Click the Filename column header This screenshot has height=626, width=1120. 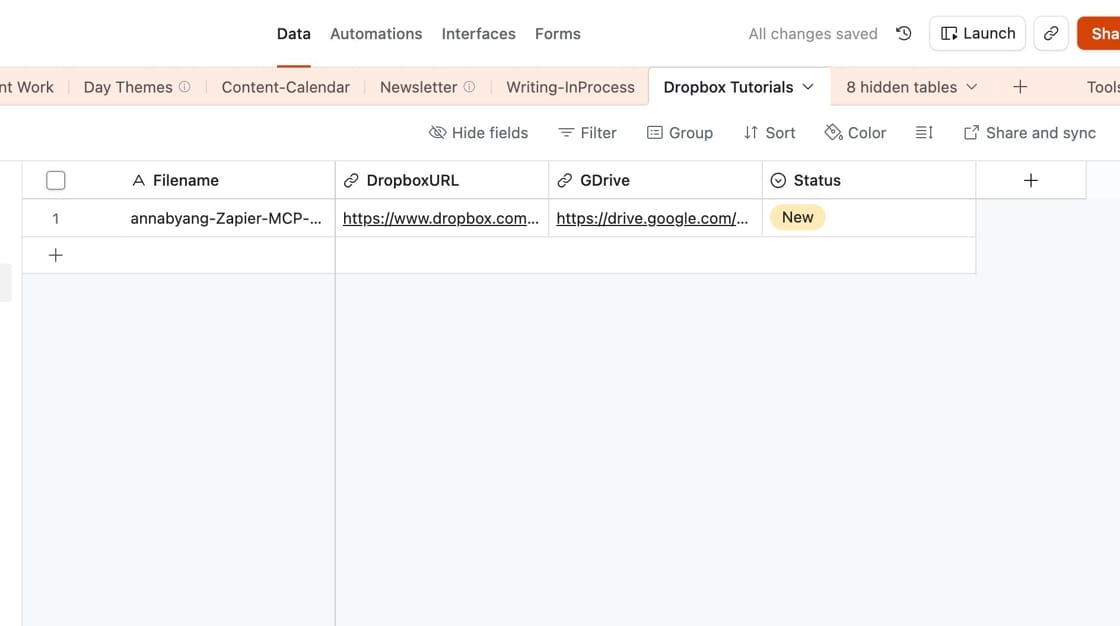coord(186,180)
